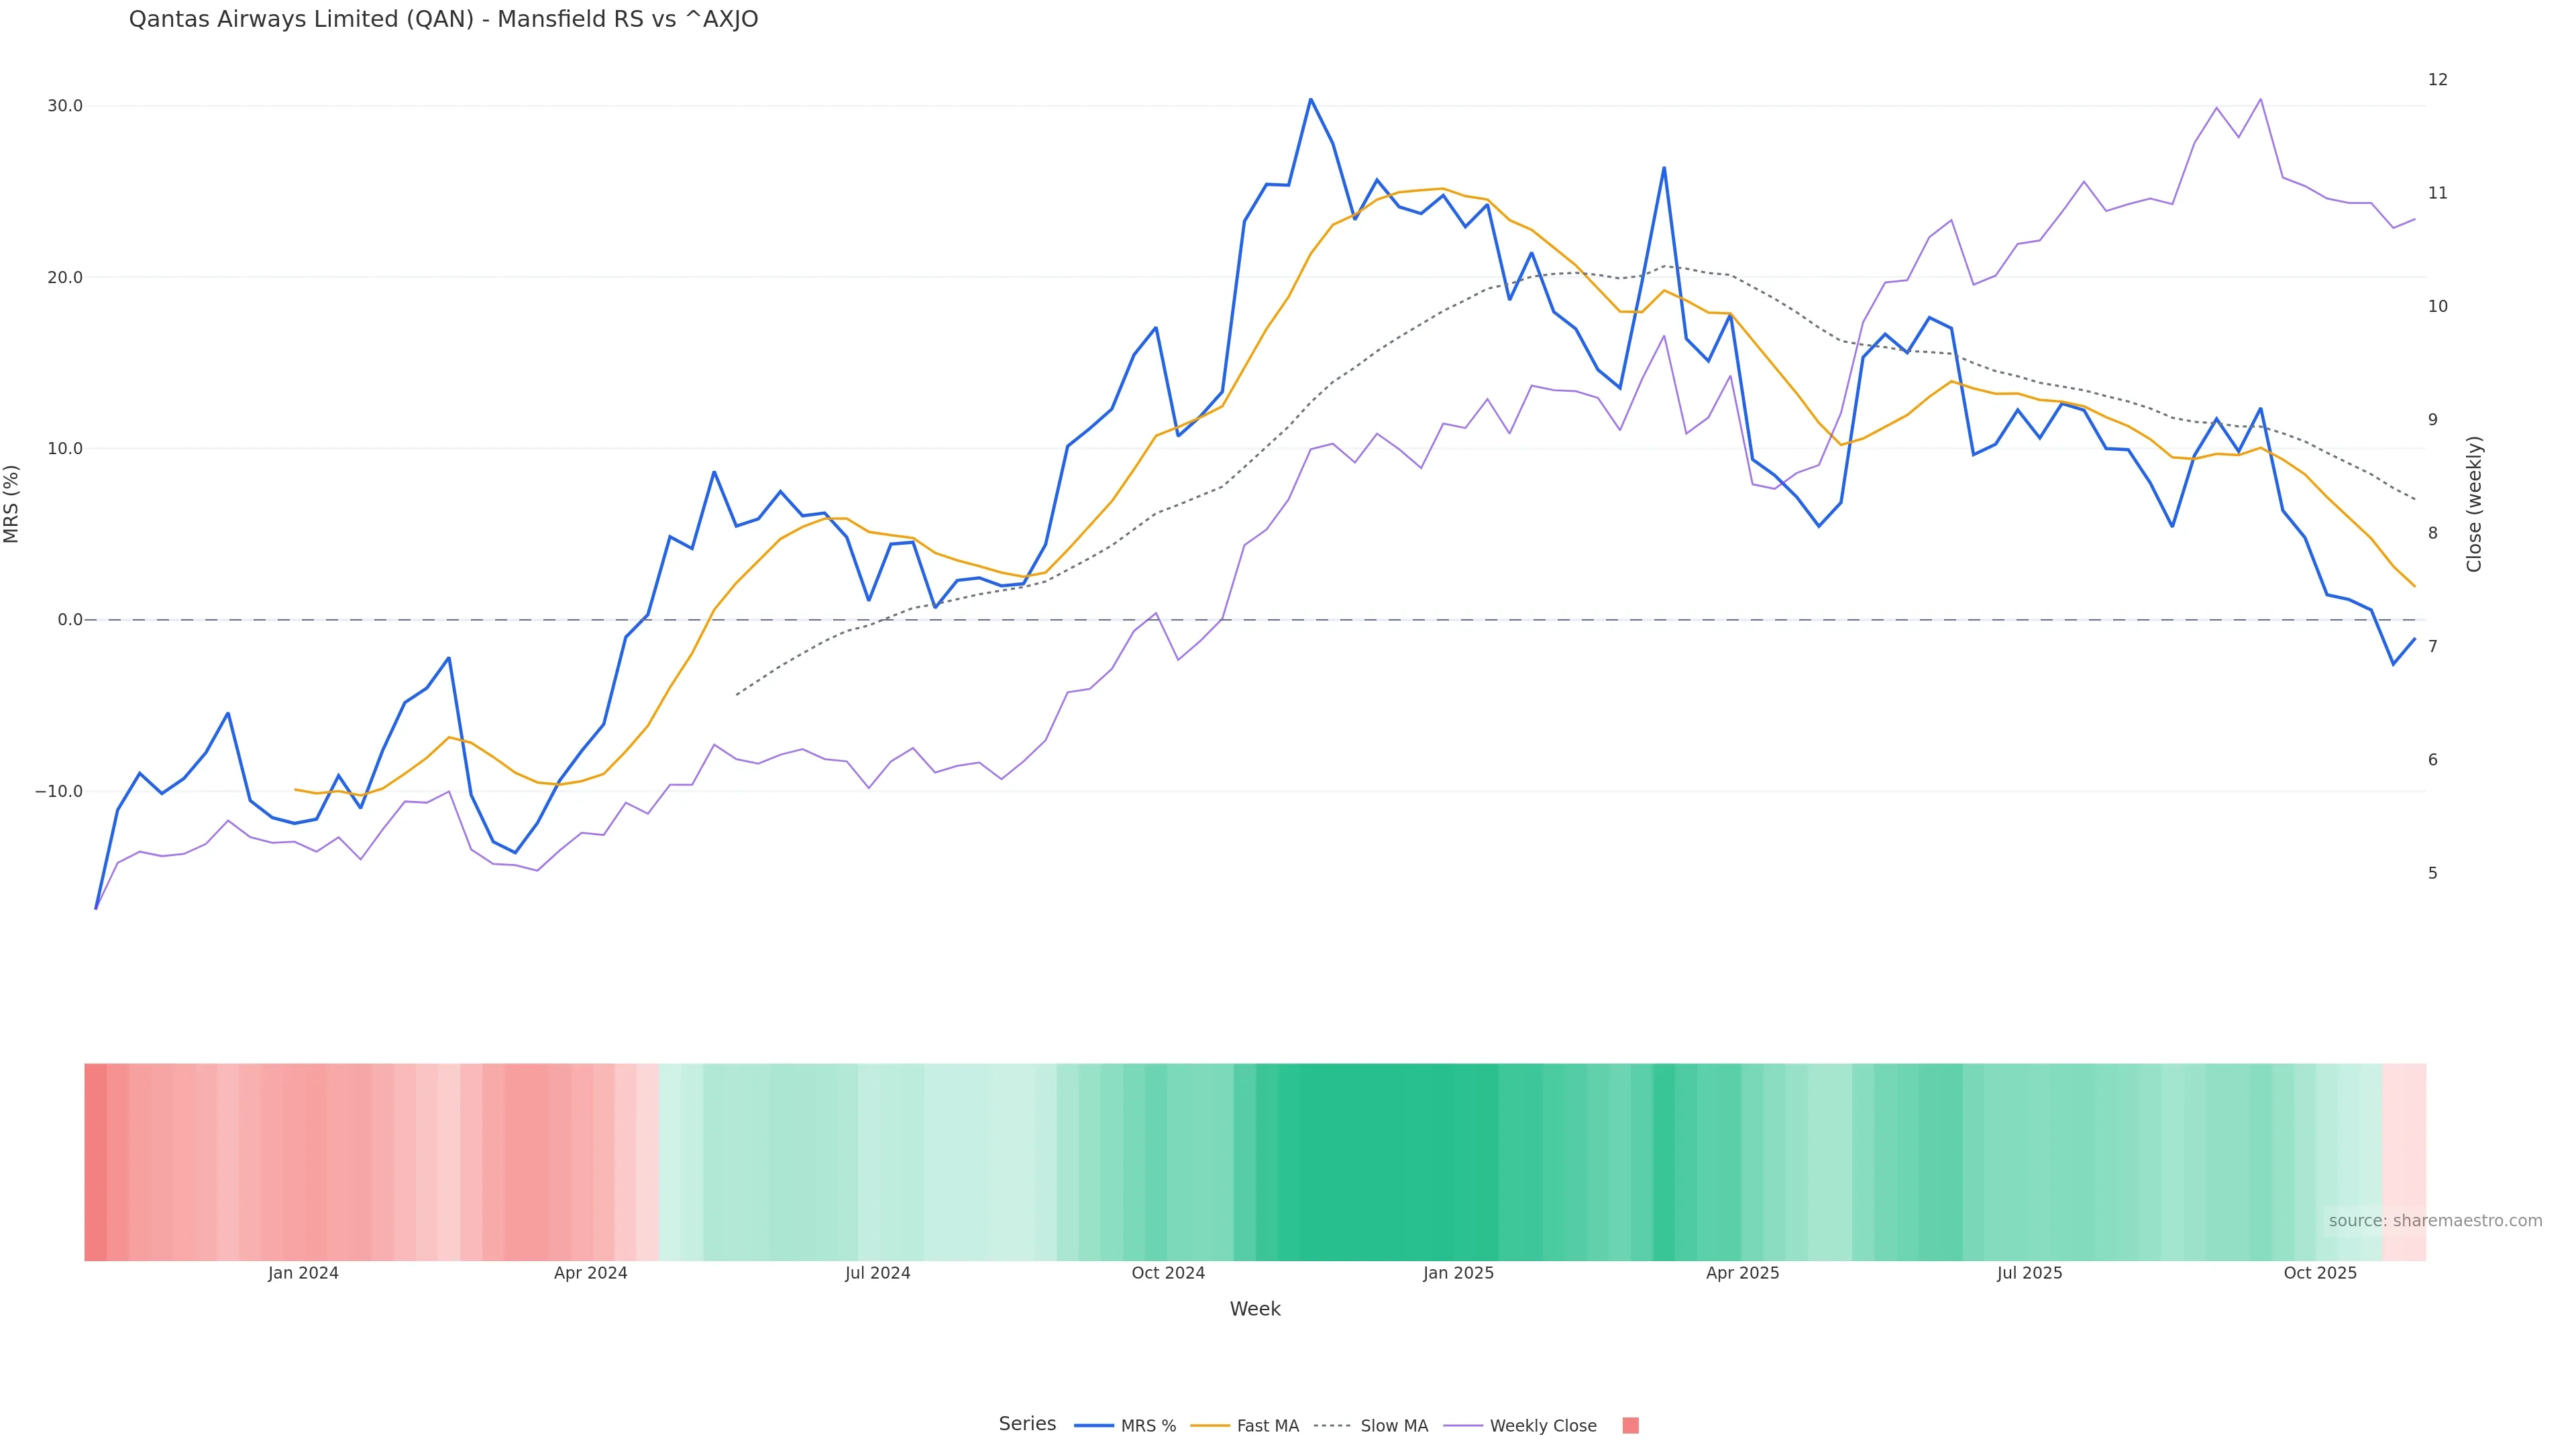Click the Close (weekly) right axis title
This screenshot has width=2576, height=1449.
click(x=2474, y=503)
